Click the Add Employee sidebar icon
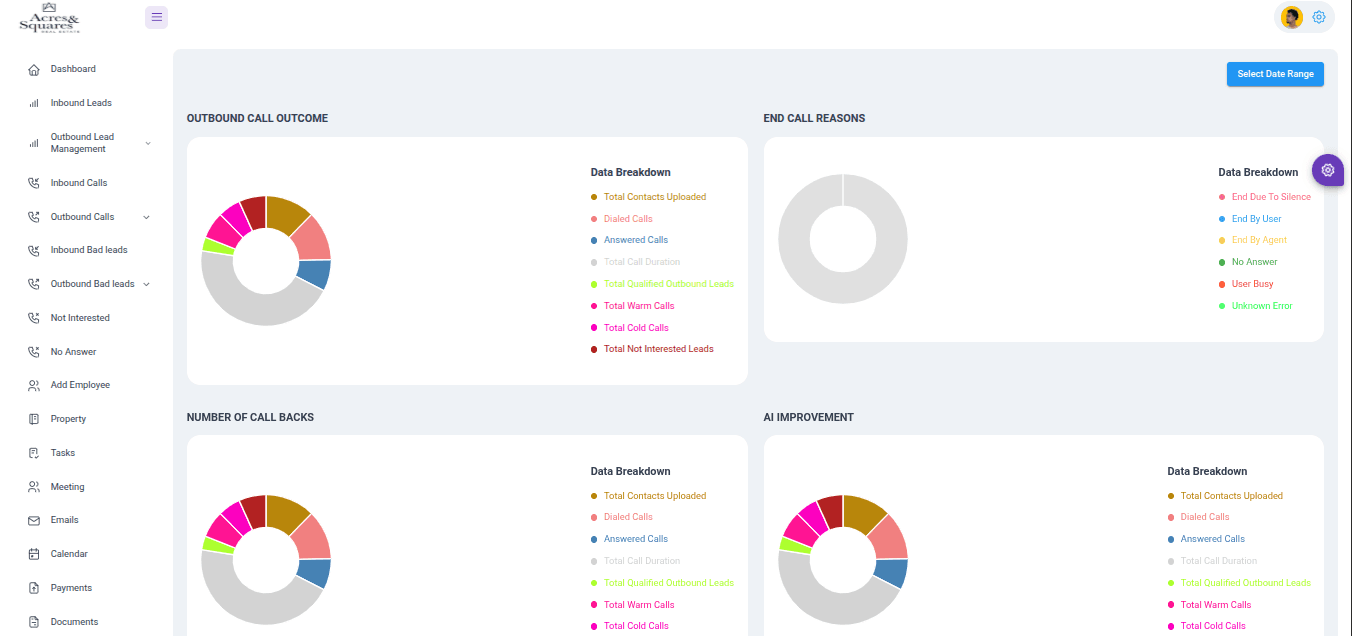Viewport: 1352px width, 636px height. click(x=35, y=384)
